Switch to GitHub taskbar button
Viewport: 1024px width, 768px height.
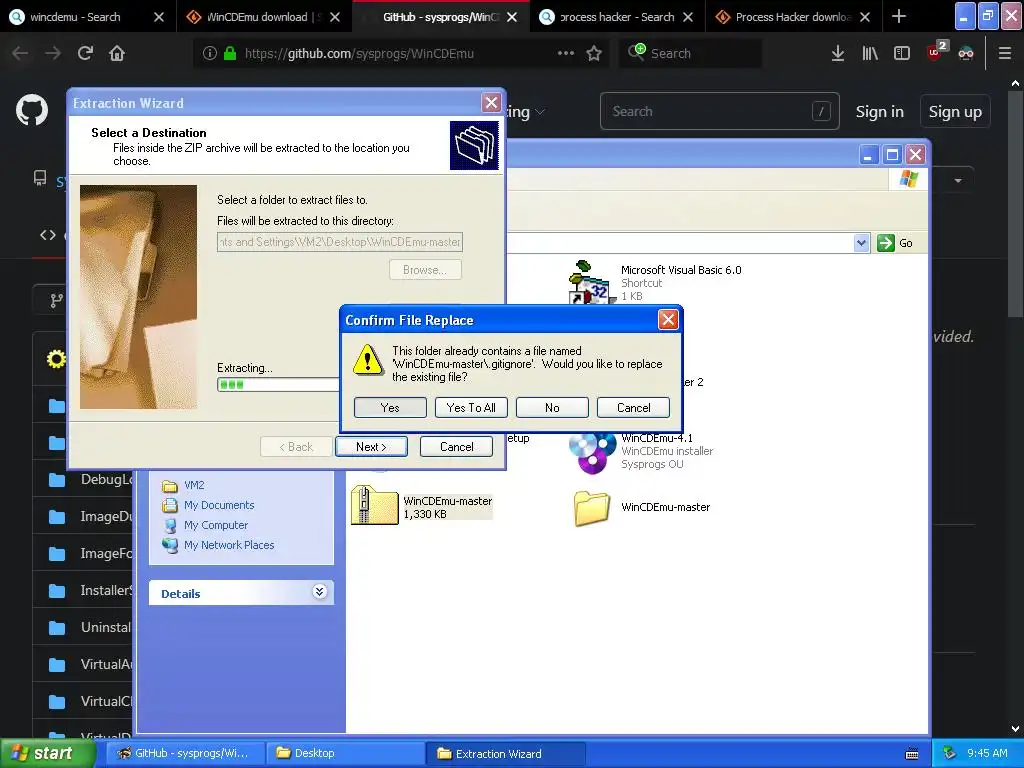coord(184,753)
